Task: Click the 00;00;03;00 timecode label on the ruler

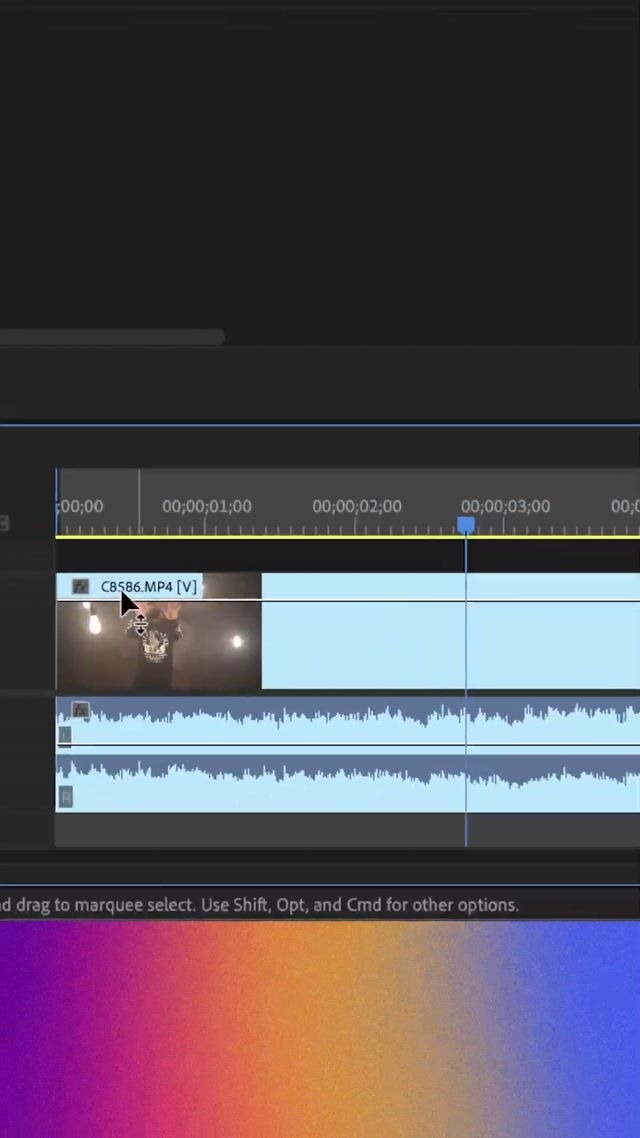Action: tap(505, 507)
